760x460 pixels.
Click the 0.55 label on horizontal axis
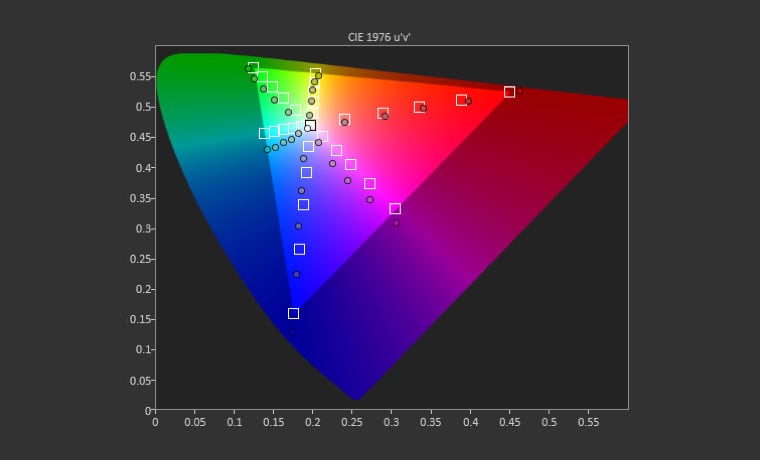[588, 423]
